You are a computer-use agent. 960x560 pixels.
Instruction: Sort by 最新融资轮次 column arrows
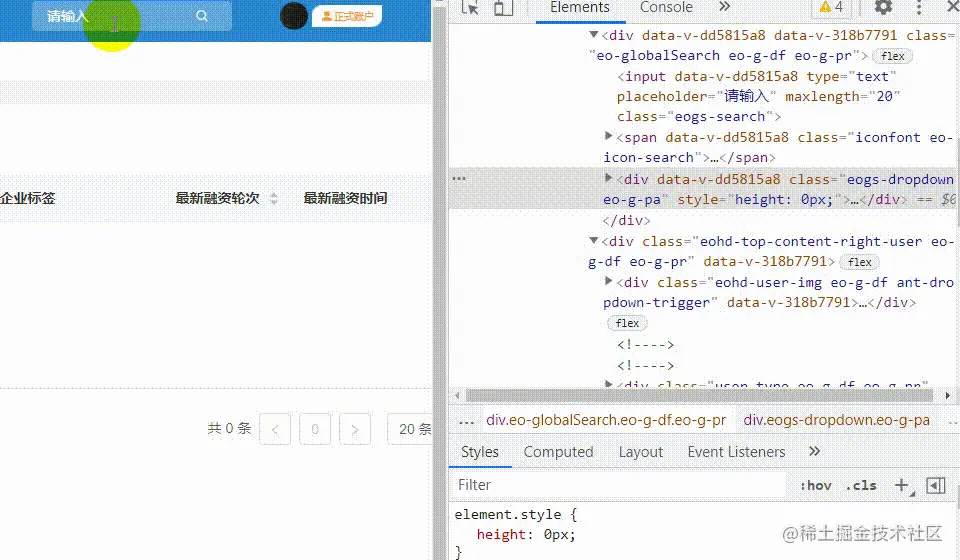click(x=274, y=198)
